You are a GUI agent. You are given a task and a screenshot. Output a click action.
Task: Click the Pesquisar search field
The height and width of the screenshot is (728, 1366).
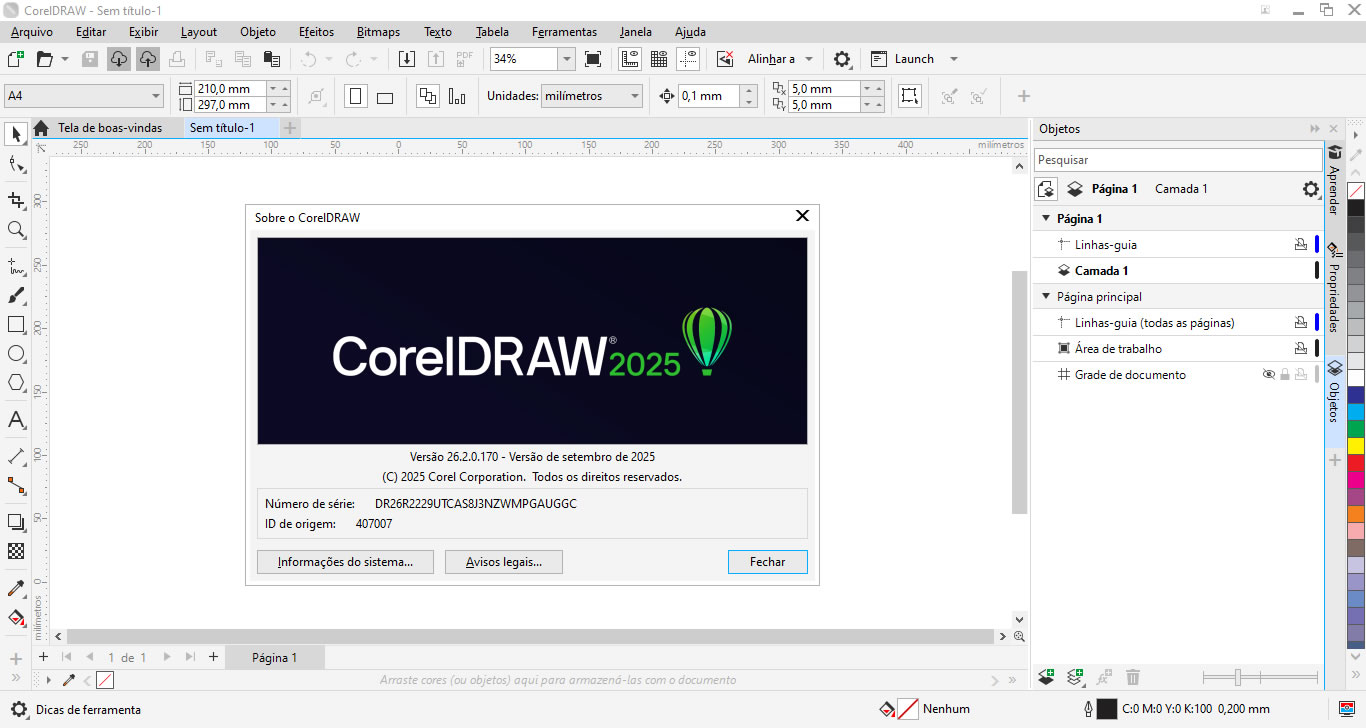1177,160
